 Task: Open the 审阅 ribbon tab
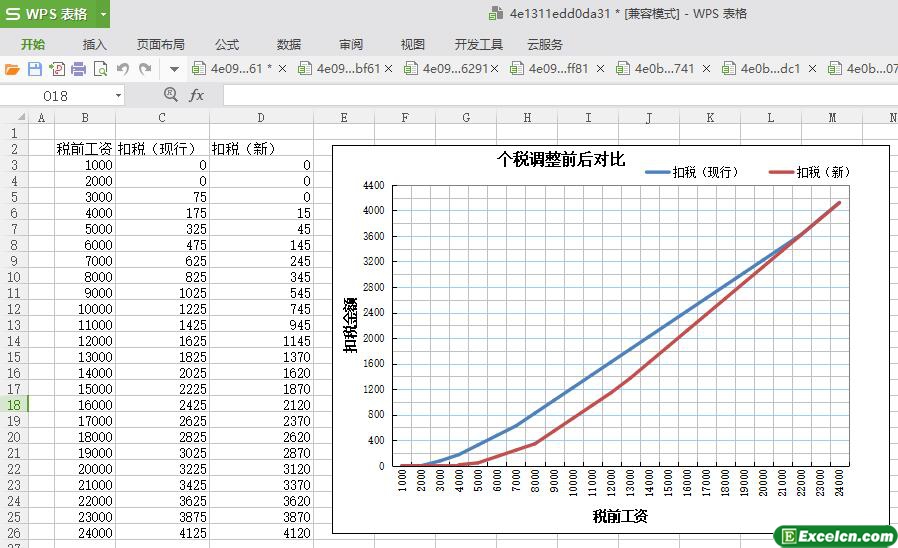click(x=350, y=44)
